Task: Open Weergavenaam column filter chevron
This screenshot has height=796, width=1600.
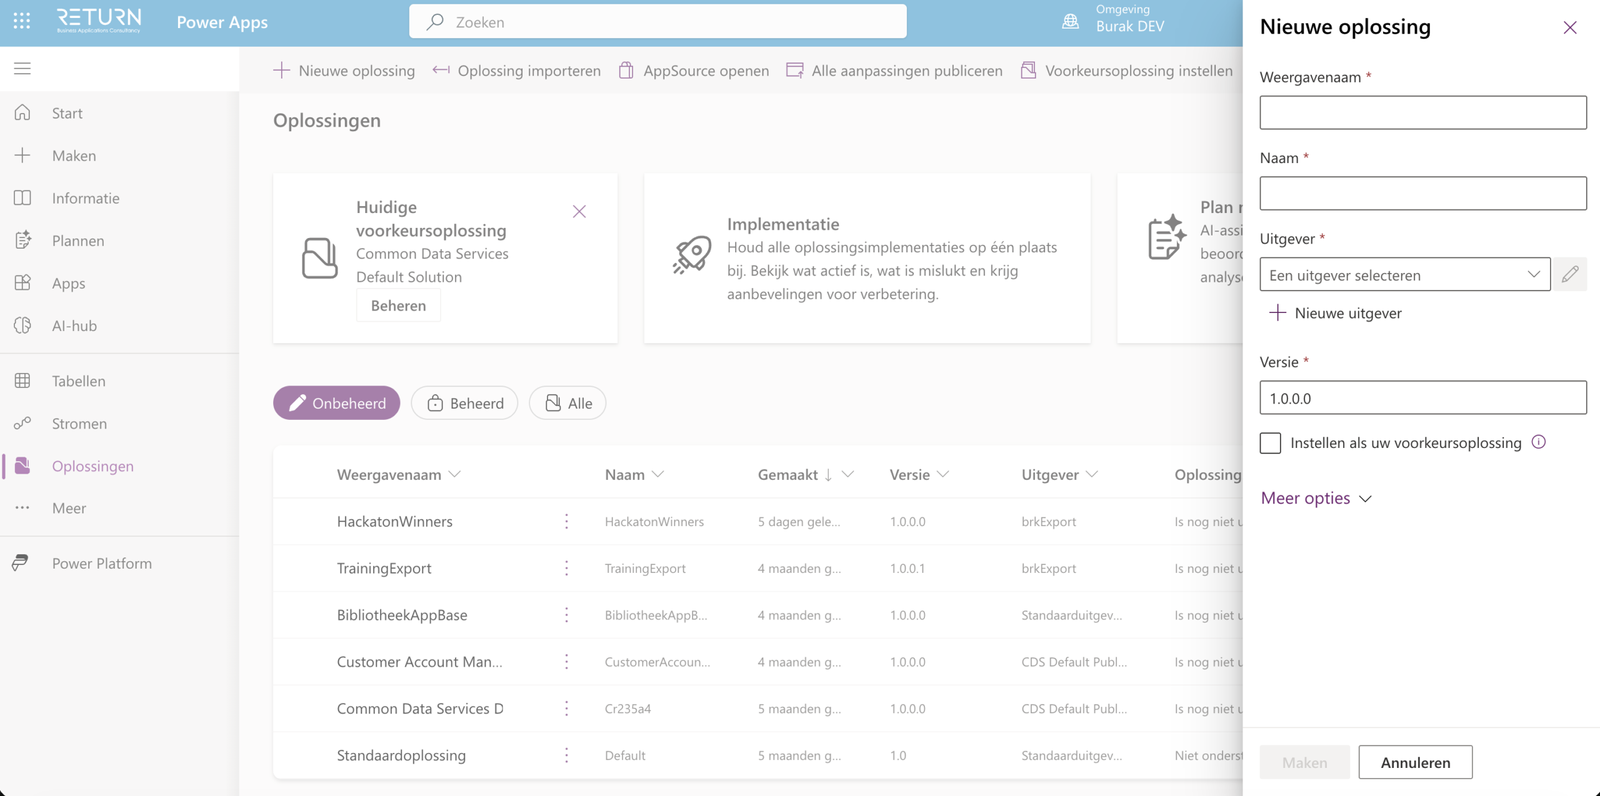Action: point(455,474)
